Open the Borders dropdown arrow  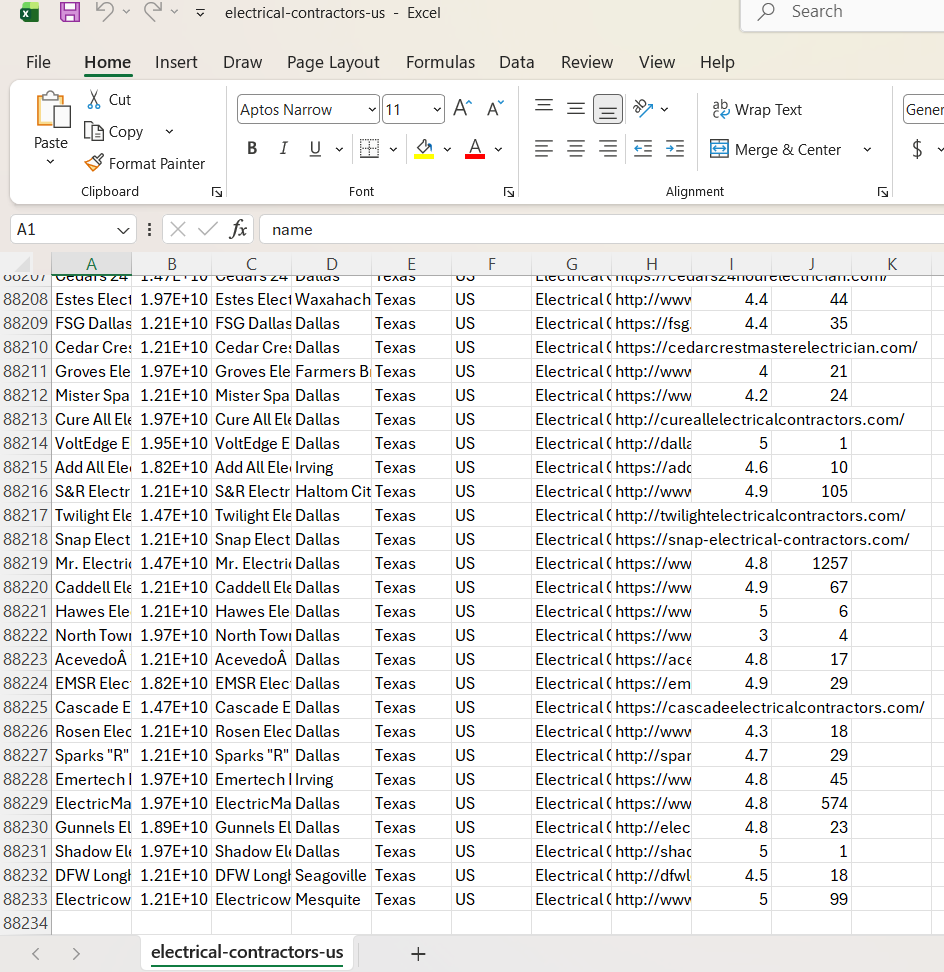pyautogui.click(x=393, y=149)
